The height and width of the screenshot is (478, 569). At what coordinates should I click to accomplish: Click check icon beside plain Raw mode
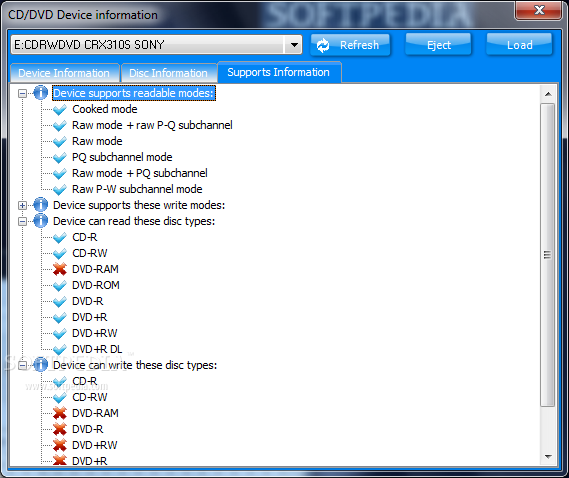pyautogui.click(x=60, y=141)
